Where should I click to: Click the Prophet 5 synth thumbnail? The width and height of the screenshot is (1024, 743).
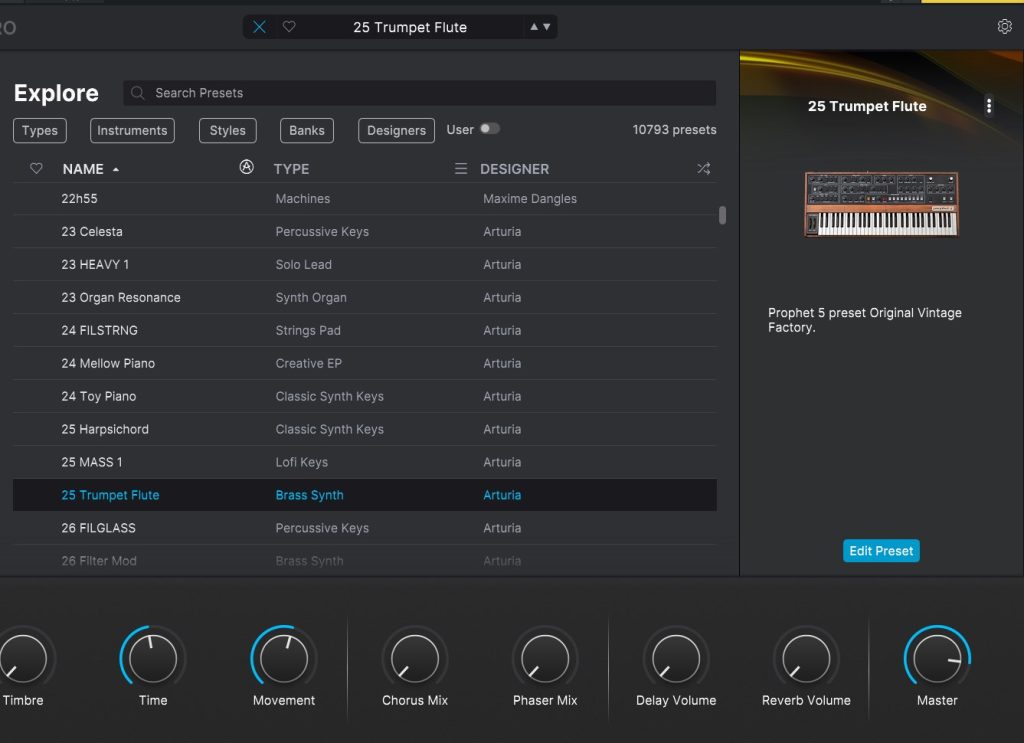point(881,205)
